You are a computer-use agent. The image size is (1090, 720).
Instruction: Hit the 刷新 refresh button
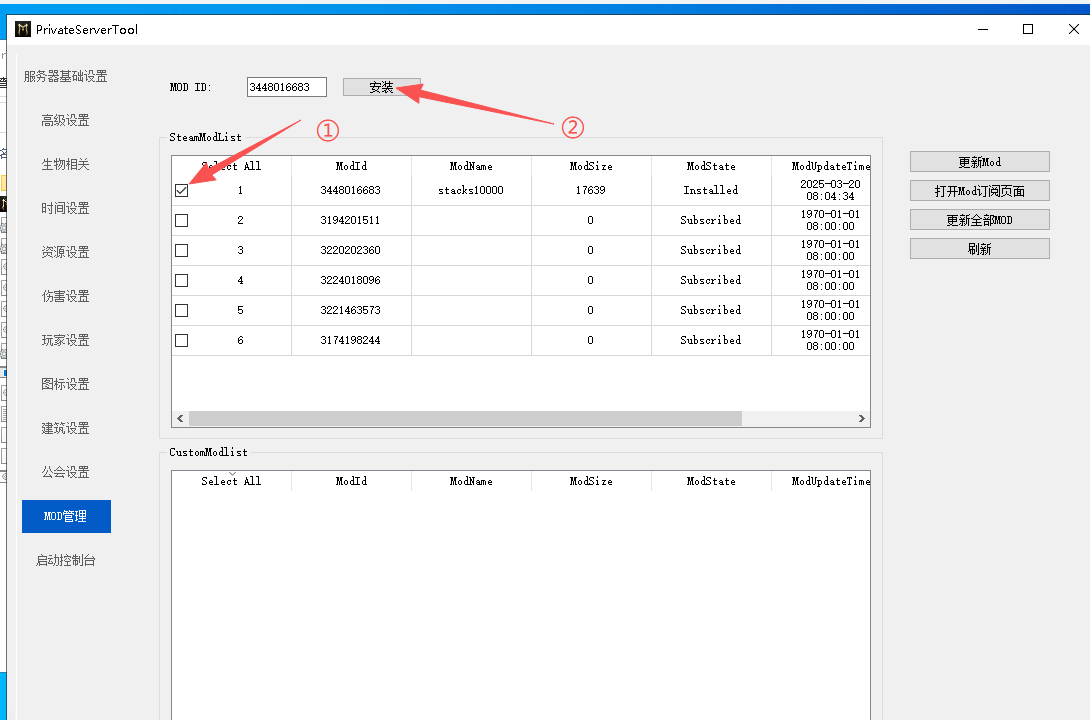(979, 248)
